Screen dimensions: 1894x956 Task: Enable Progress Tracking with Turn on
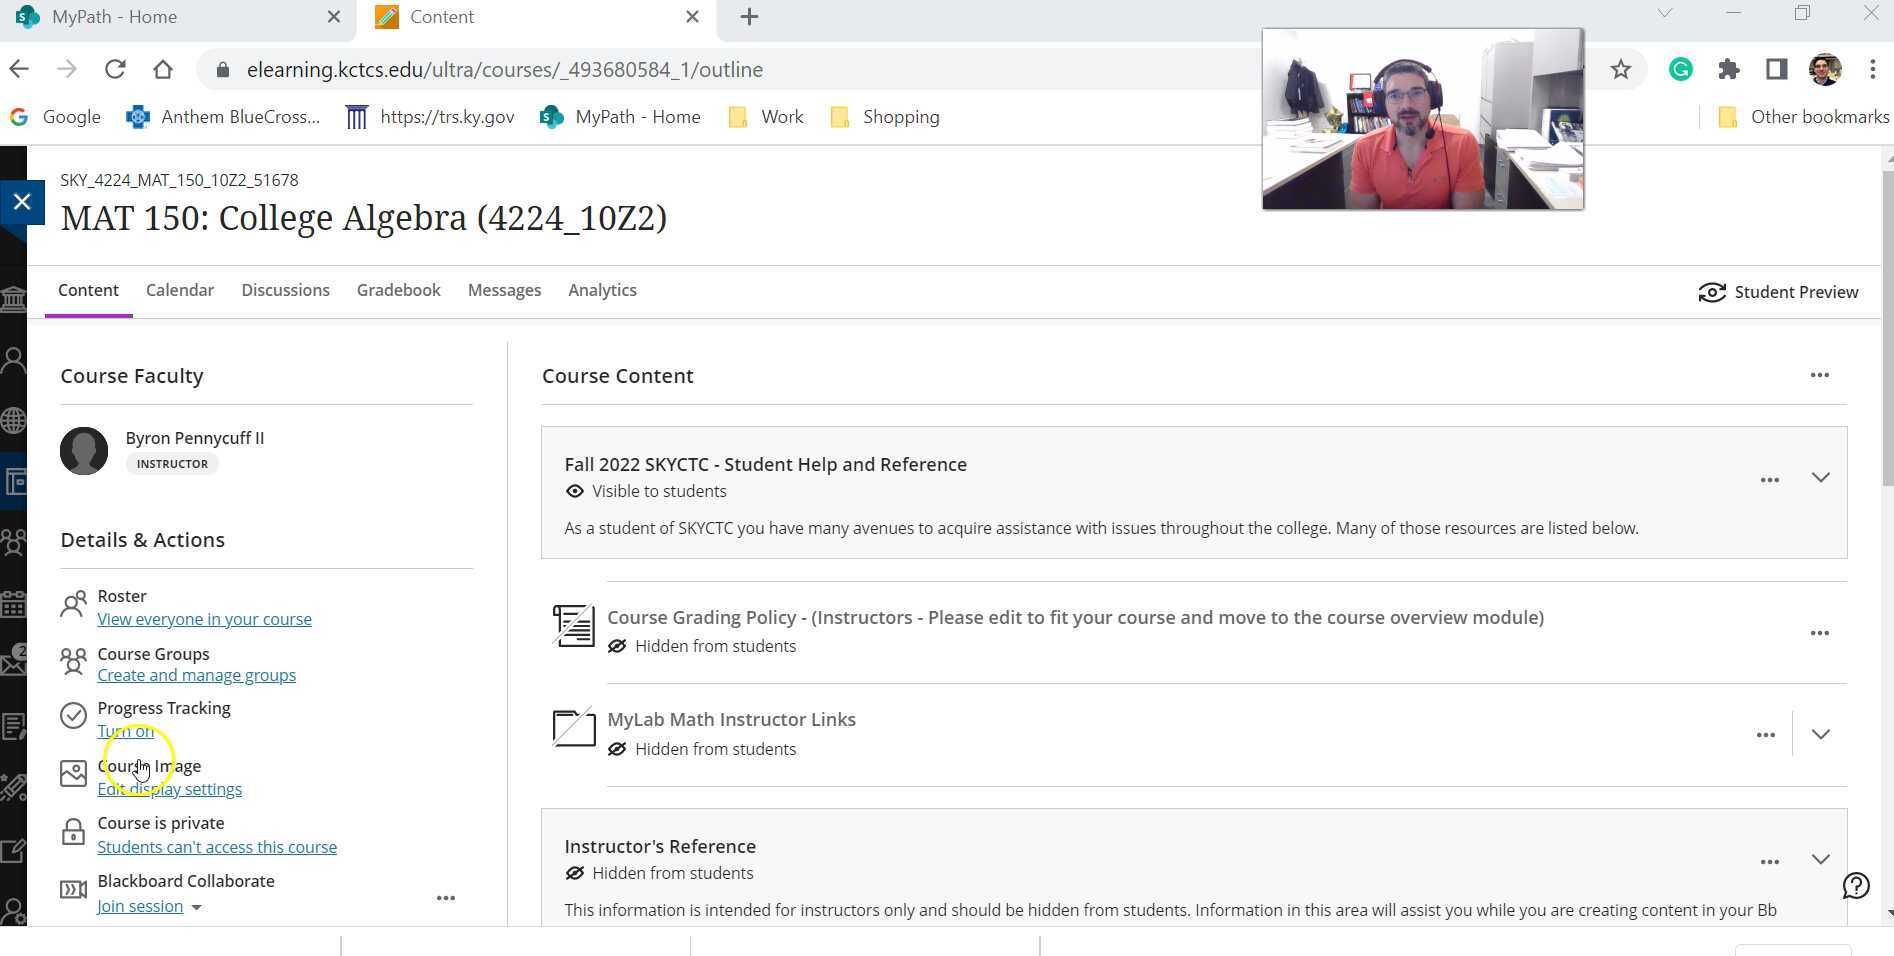click(x=126, y=730)
